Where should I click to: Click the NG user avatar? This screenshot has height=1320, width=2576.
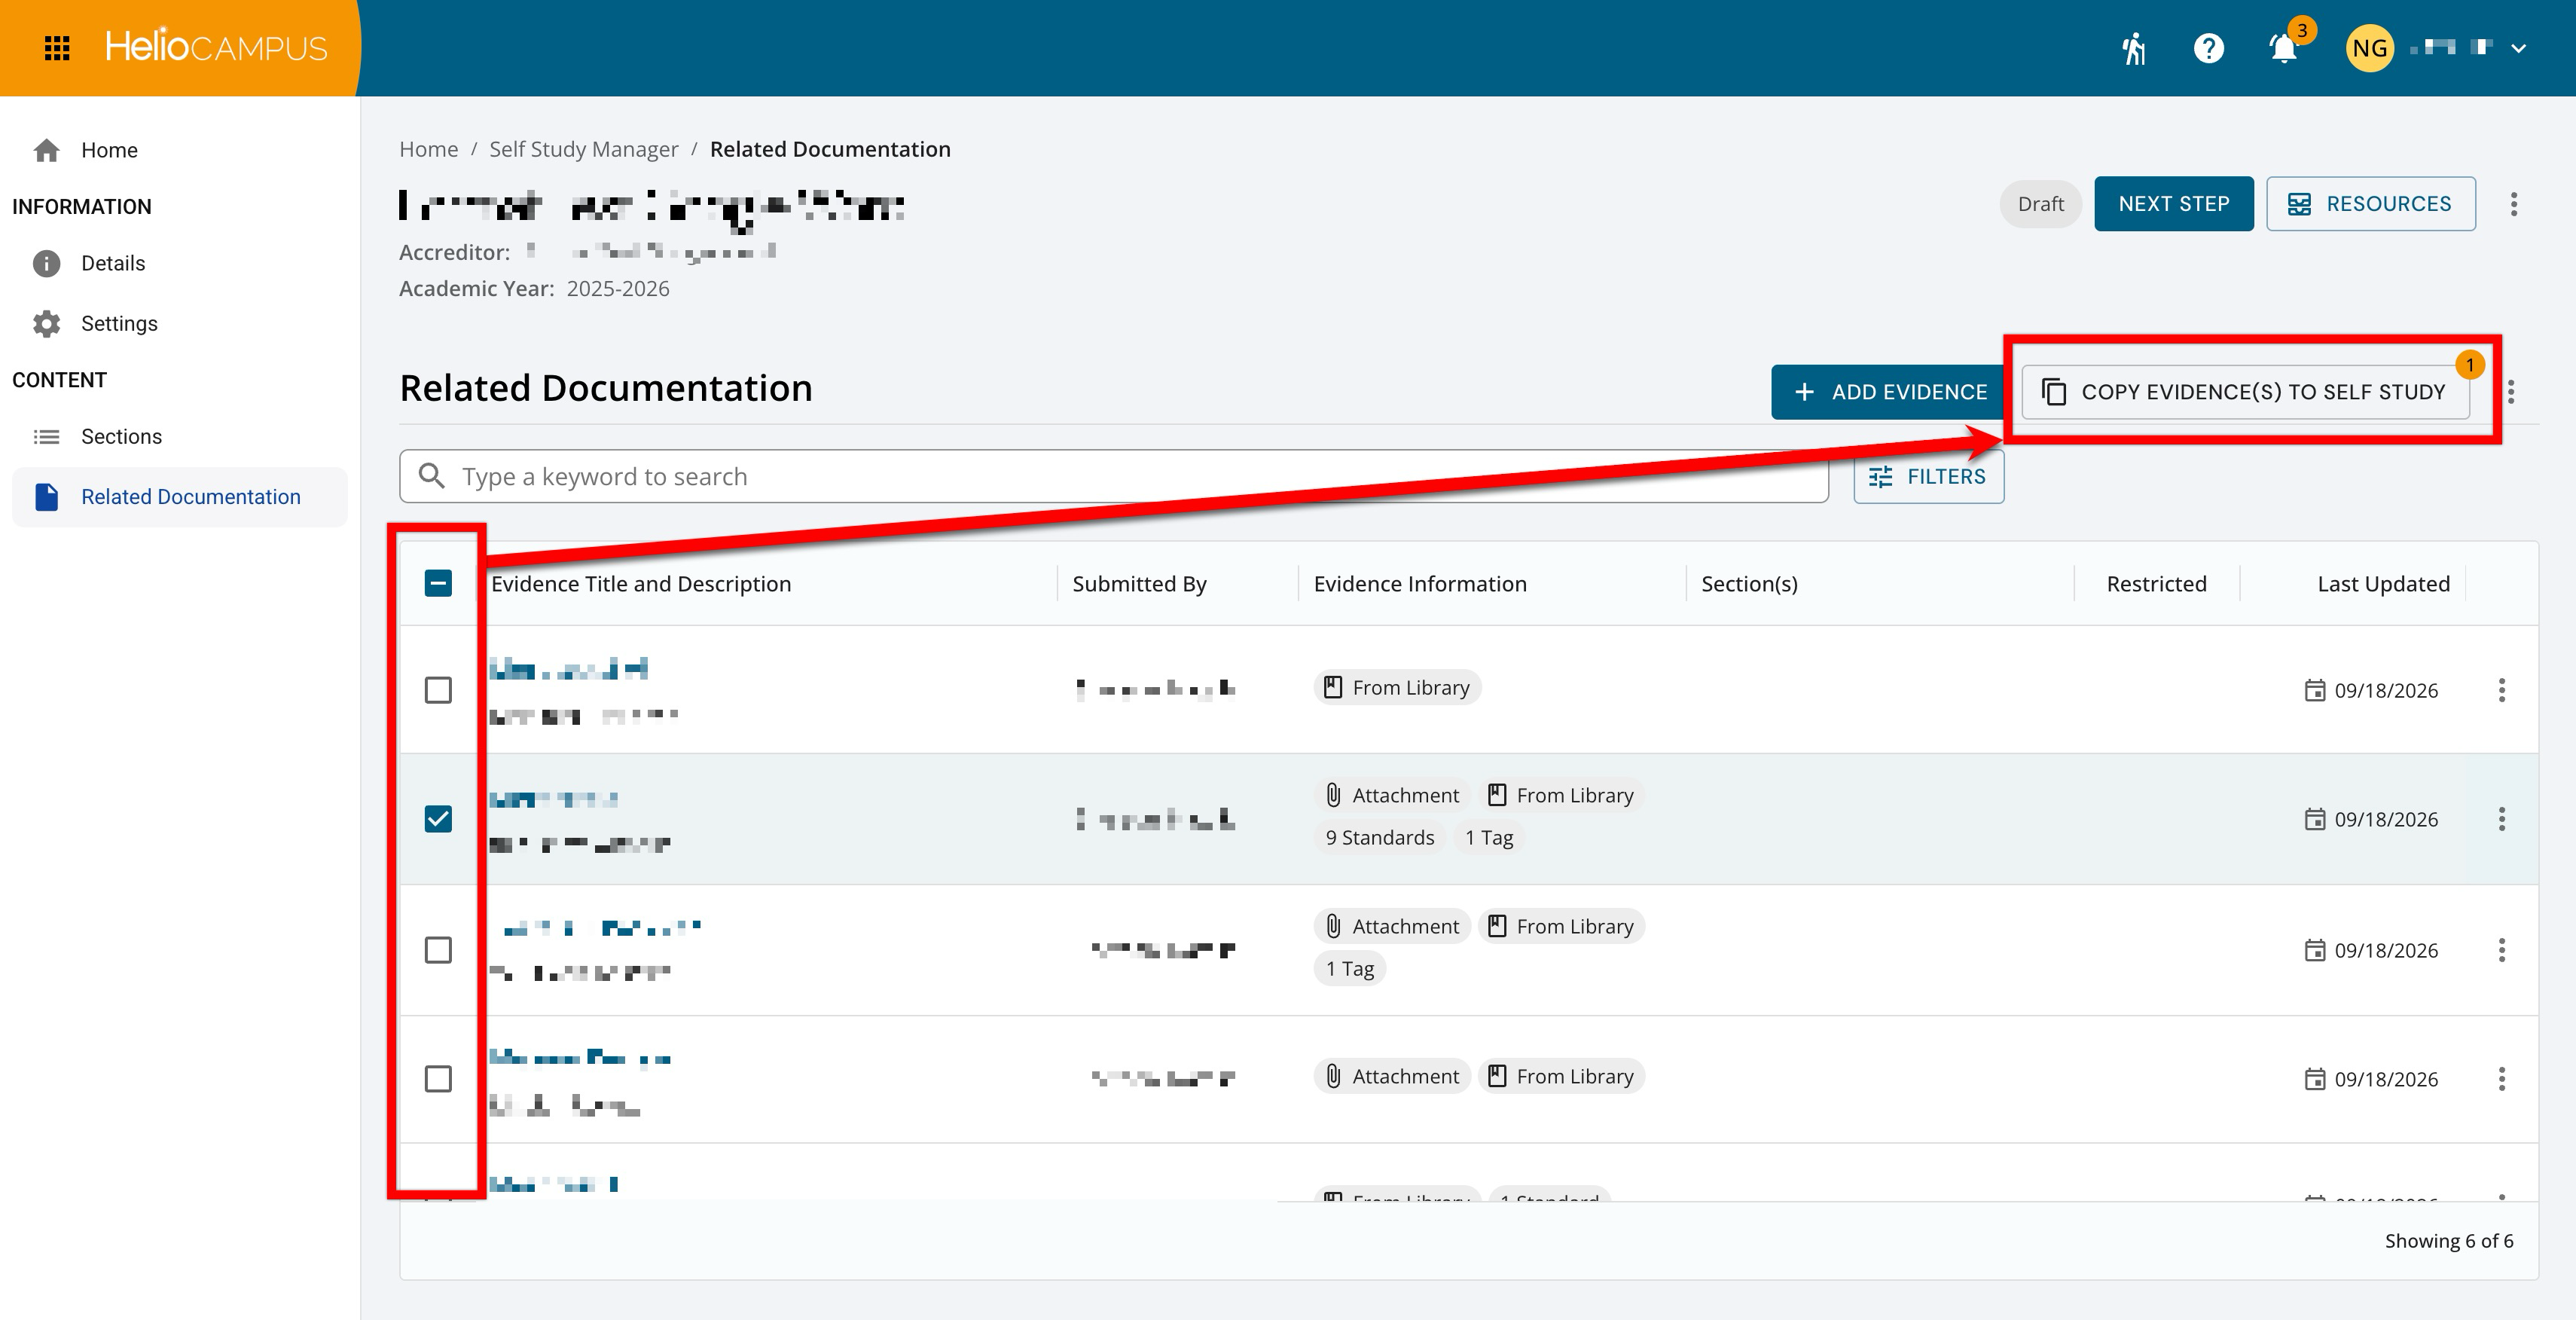2369,48
